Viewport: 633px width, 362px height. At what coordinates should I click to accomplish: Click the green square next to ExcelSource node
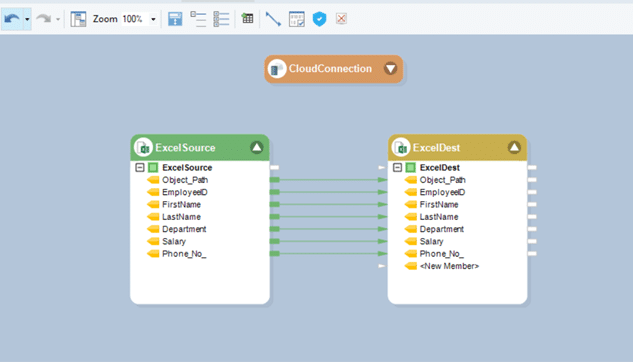coord(153,167)
